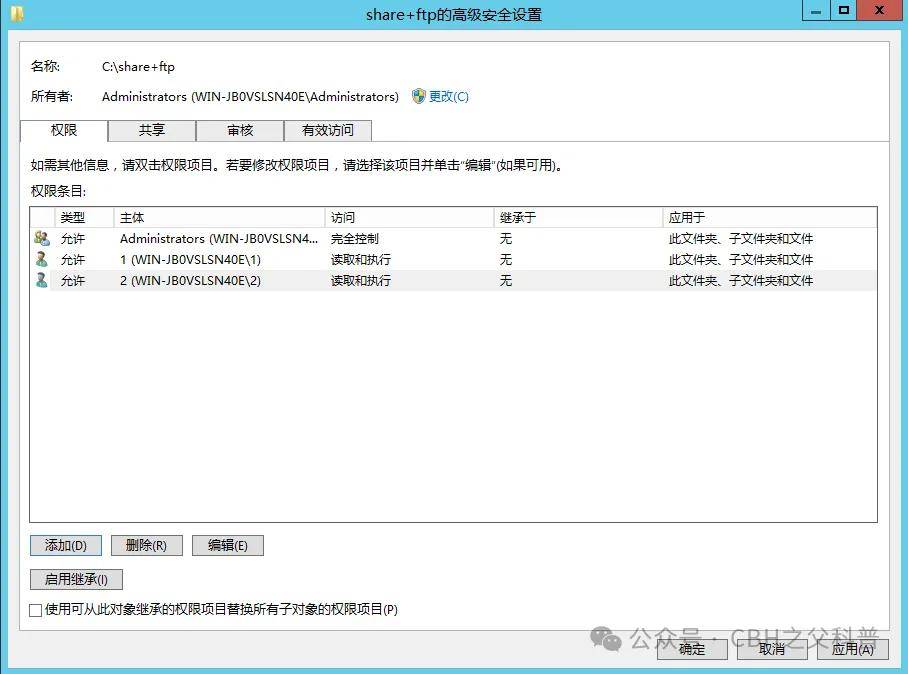Click the Administrators group icon in permission list
908x674 pixels.
[41, 238]
